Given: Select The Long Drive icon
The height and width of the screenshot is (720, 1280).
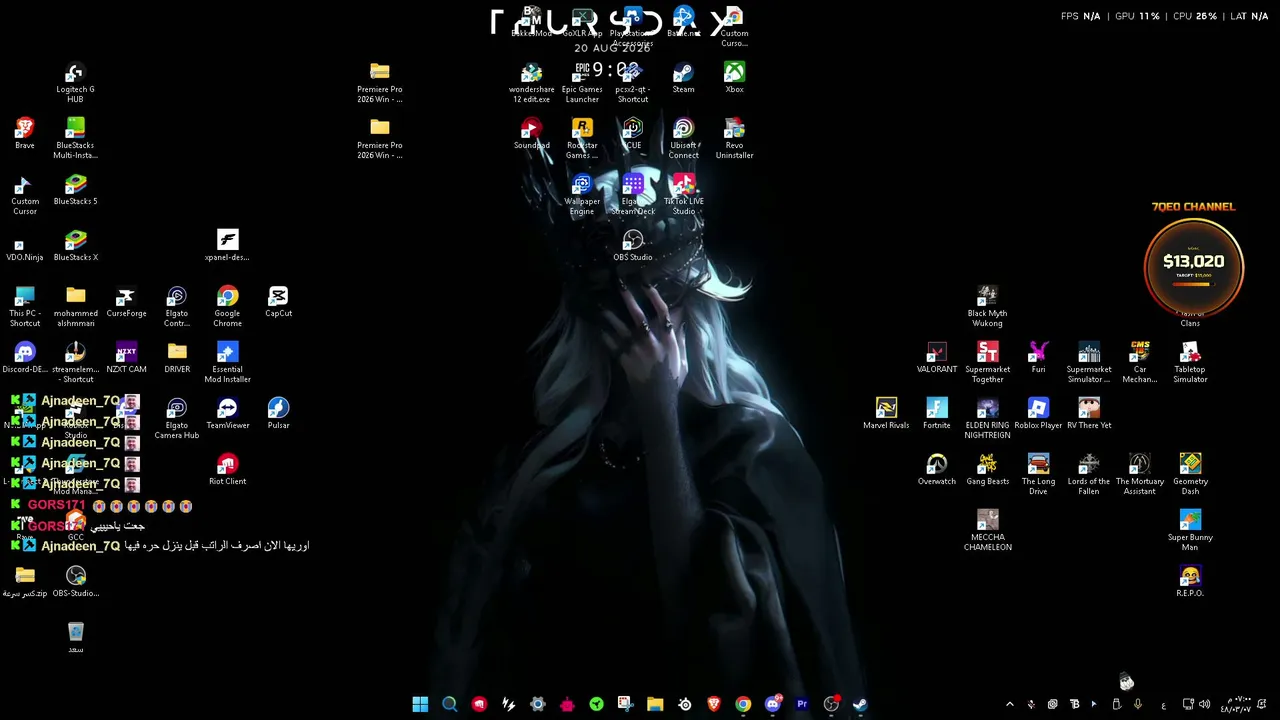Looking at the screenshot, I should pyautogui.click(x=1038, y=475).
